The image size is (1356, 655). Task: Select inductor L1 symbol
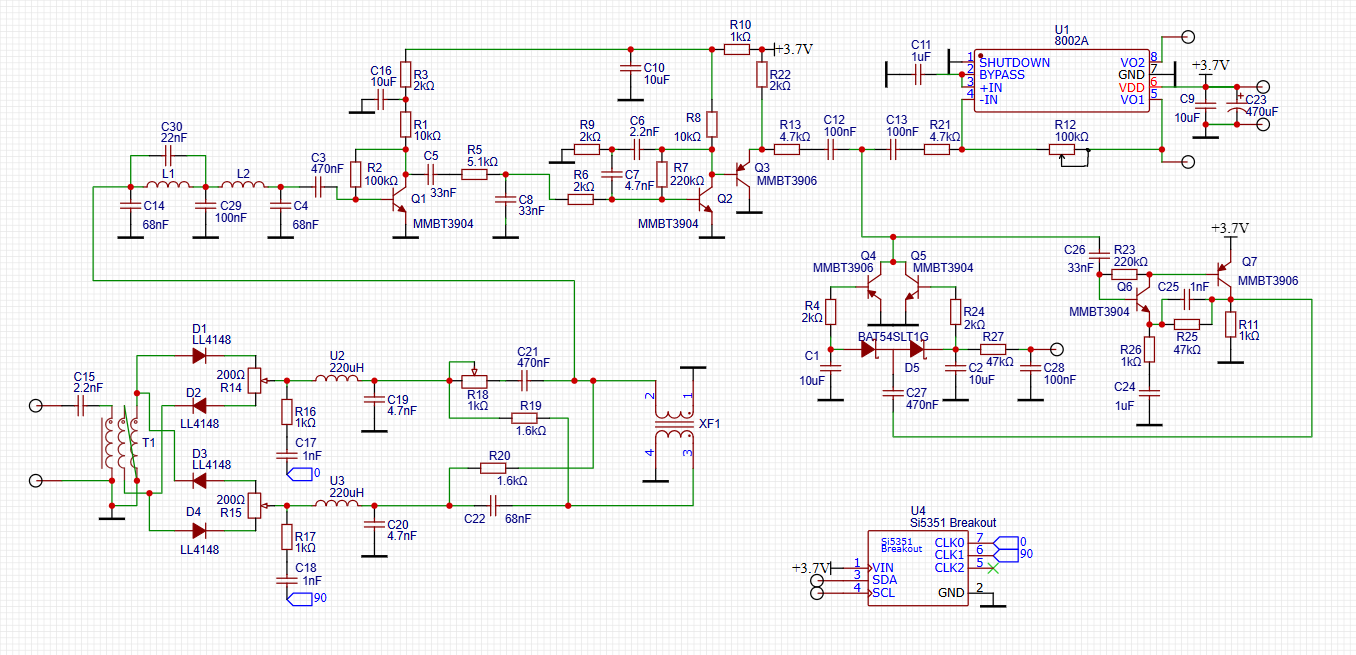coord(167,186)
